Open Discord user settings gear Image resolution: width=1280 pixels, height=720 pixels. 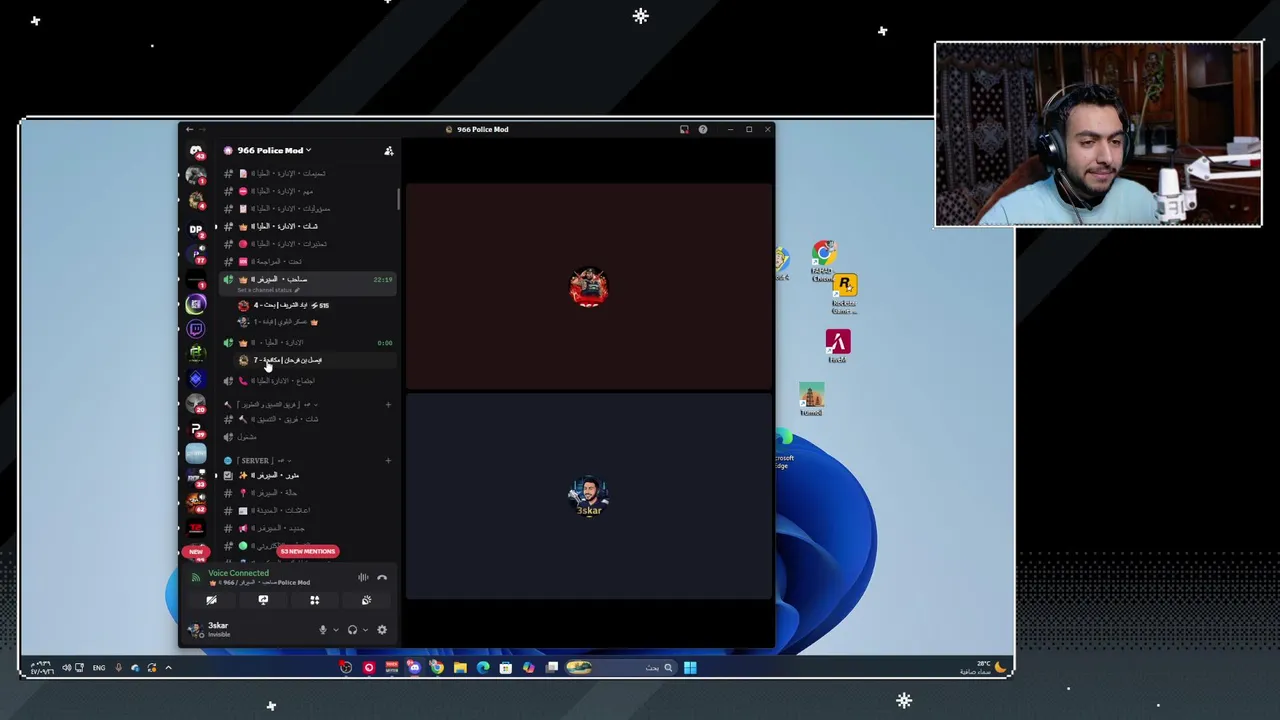pos(381,630)
